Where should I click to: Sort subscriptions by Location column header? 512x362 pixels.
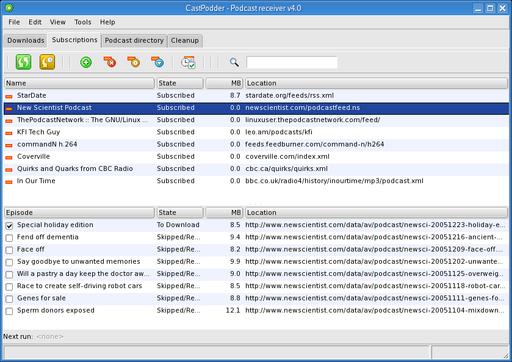point(376,83)
